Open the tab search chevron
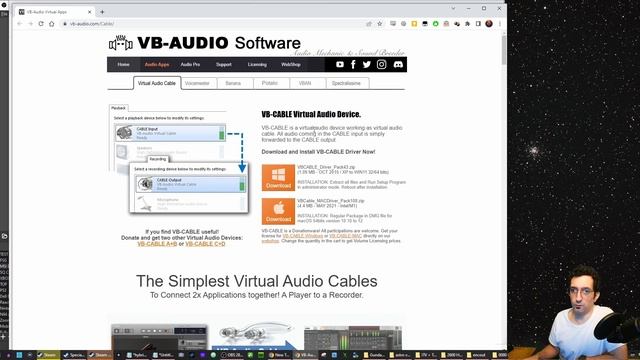 [453, 8]
